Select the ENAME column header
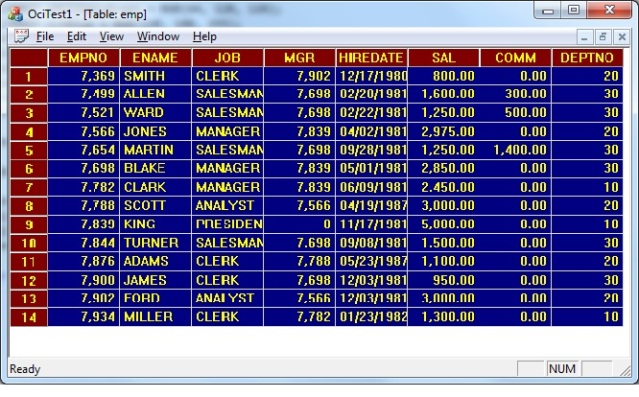Screen dimensions: 639x397 (x=155, y=57)
